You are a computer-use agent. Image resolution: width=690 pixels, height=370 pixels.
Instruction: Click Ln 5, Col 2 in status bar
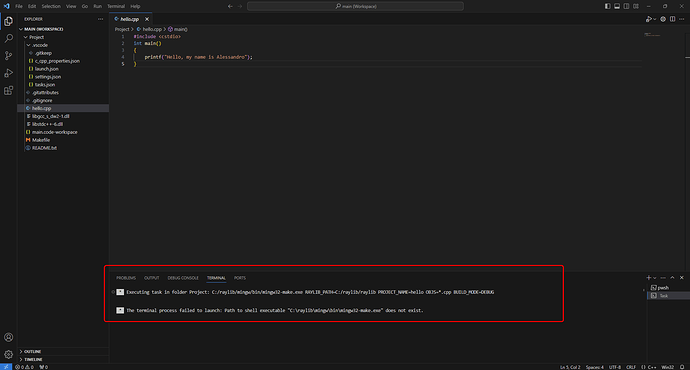(x=570, y=367)
